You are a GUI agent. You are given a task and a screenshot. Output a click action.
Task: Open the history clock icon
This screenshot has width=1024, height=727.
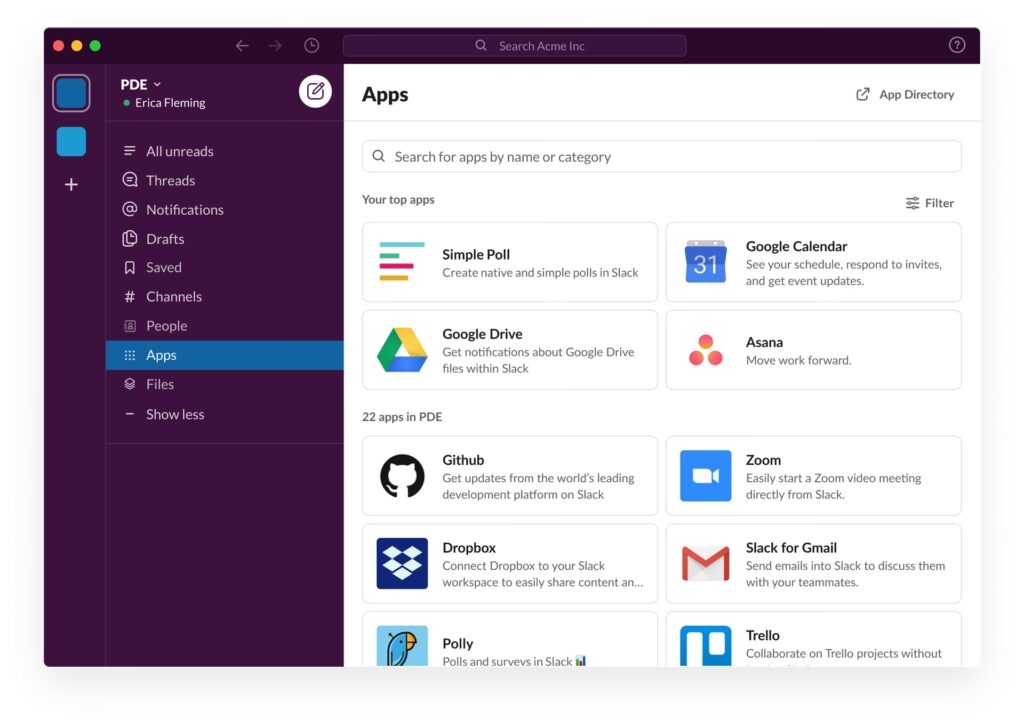click(x=312, y=46)
